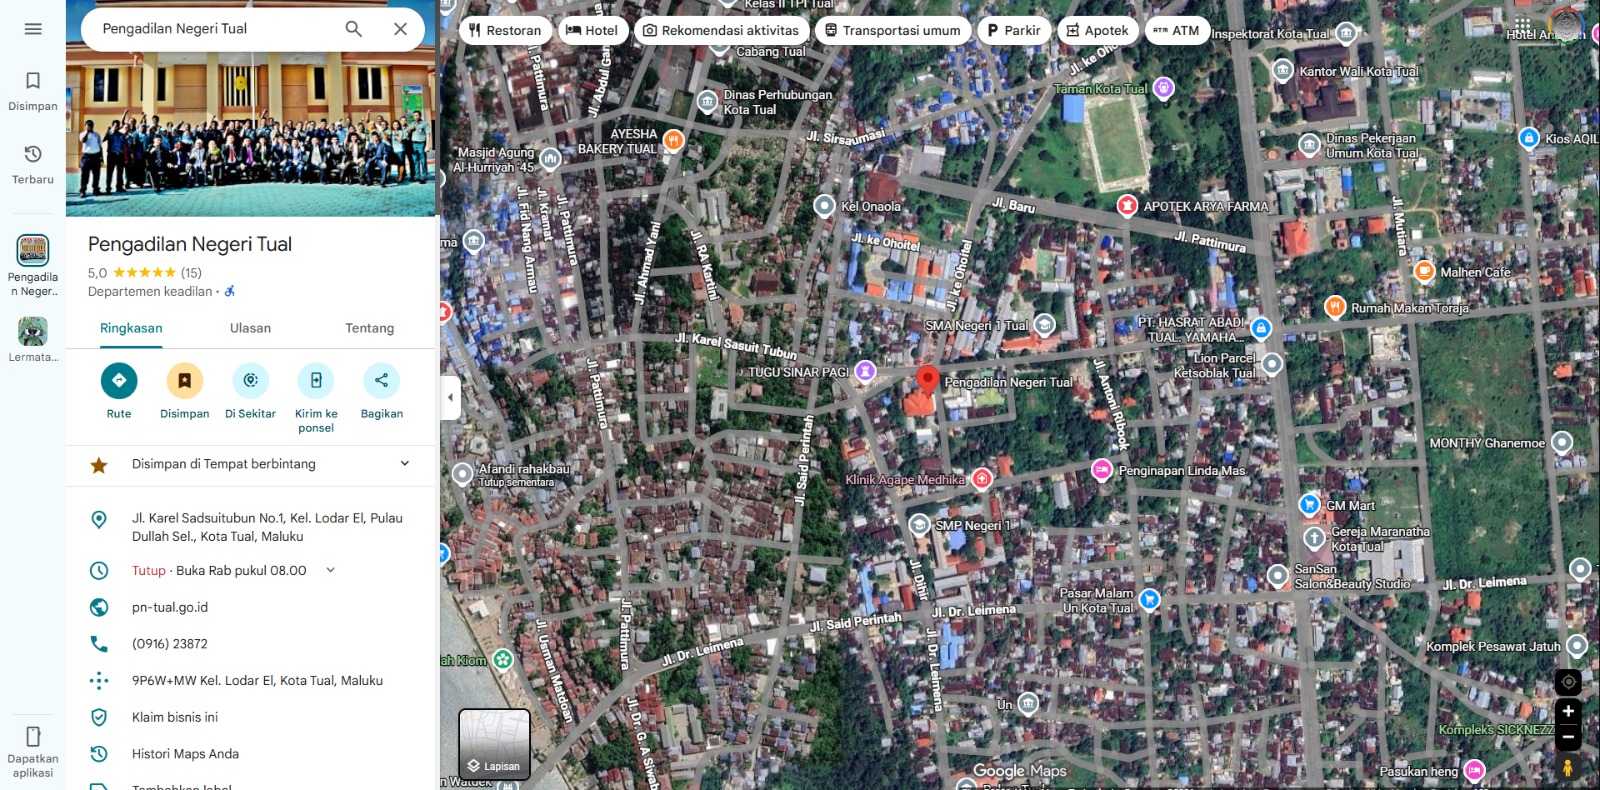Click APOTEK ARYA FARMA map marker
The height and width of the screenshot is (790, 1600).
click(1127, 206)
